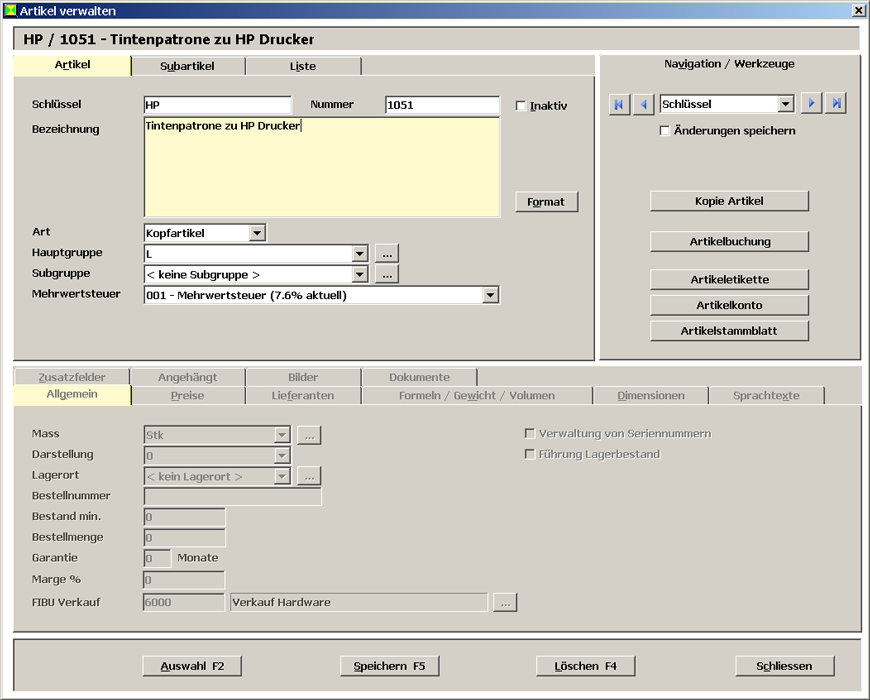Enable the Inaktiv checkbox

521,106
